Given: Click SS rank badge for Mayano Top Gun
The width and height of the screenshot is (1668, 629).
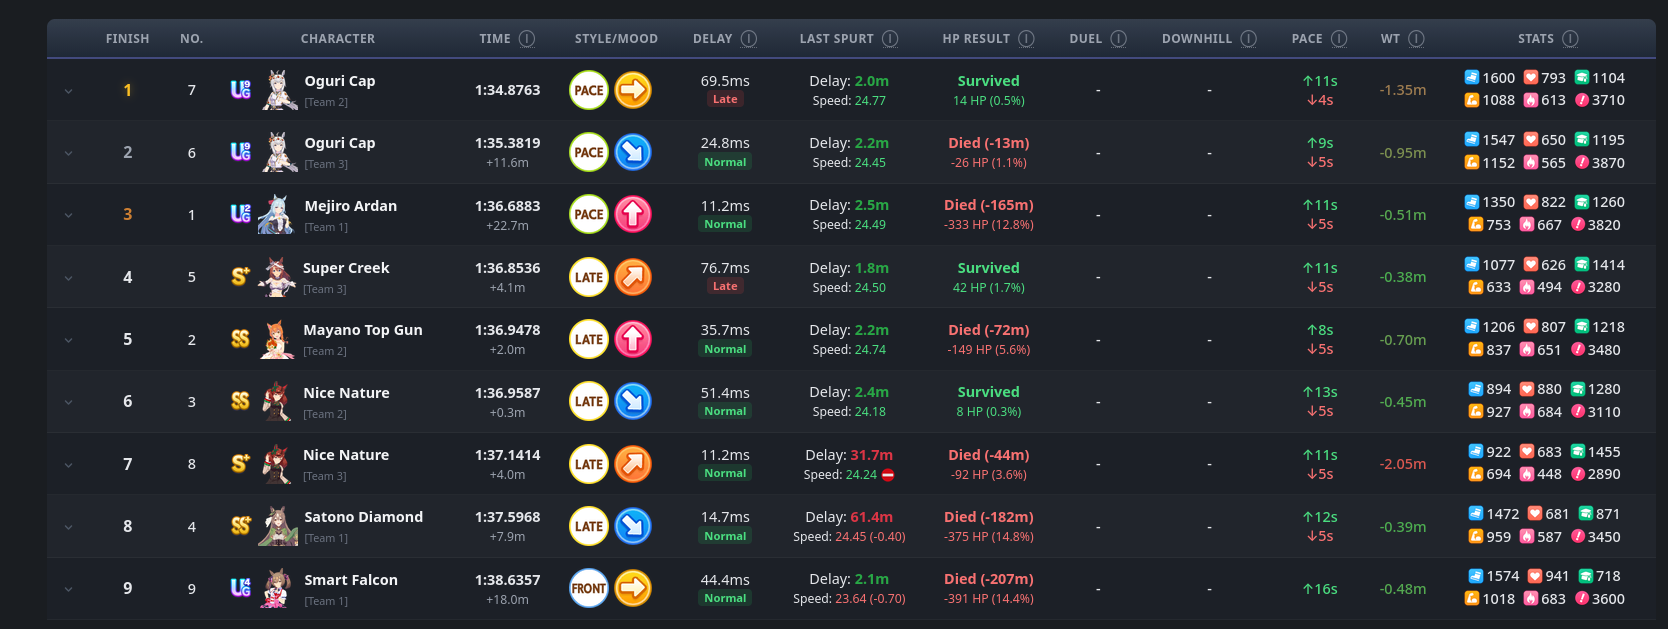Looking at the screenshot, I should pos(241,339).
